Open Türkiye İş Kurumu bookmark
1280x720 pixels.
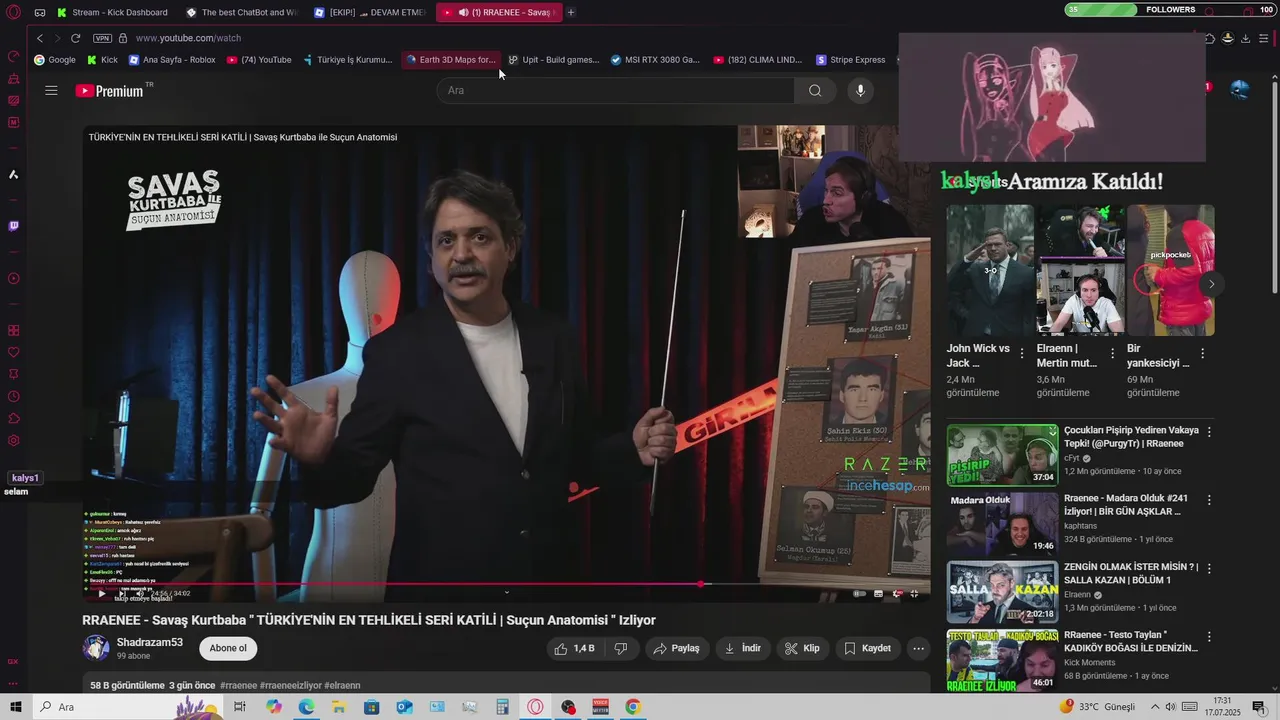(347, 60)
